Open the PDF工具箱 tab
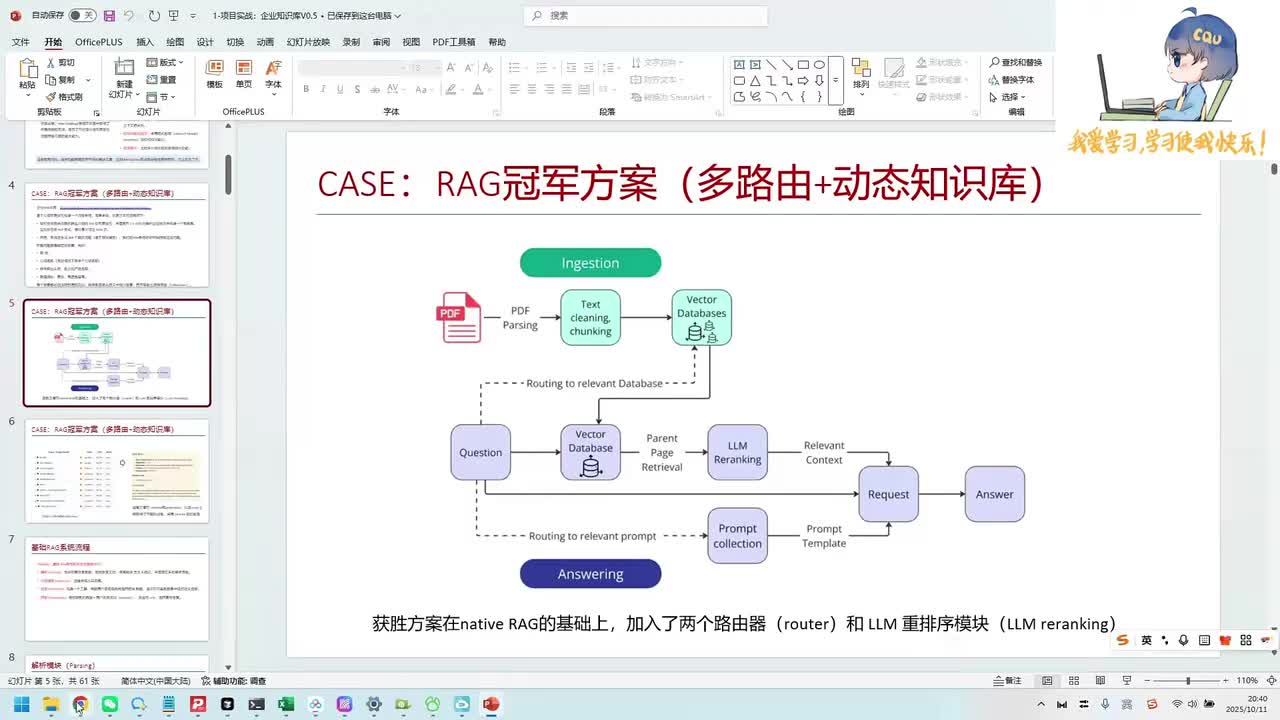The image size is (1280, 720). [454, 42]
